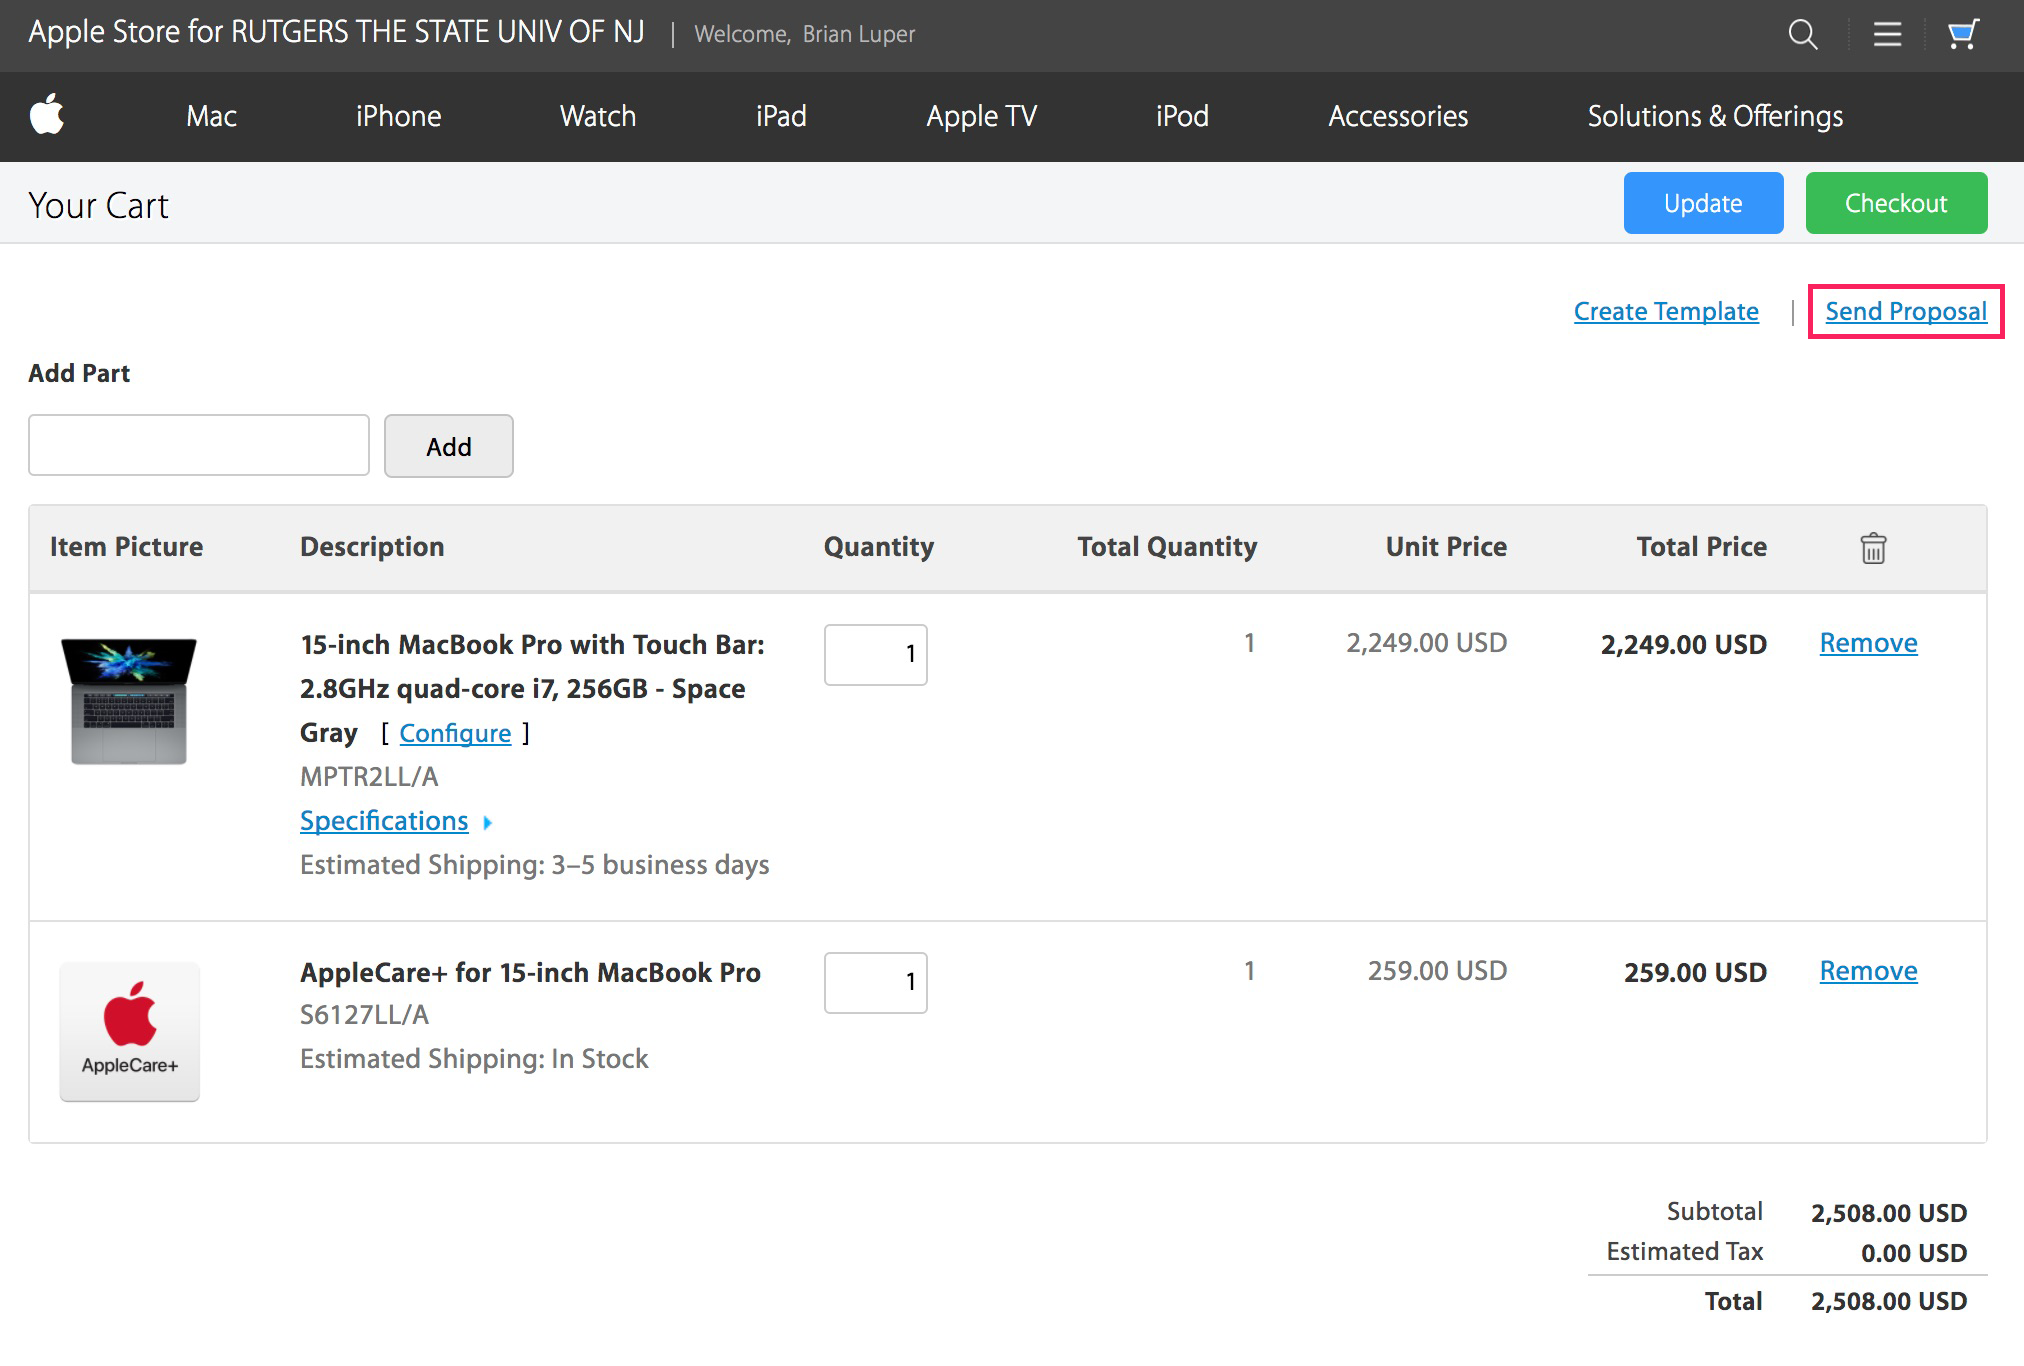Open the Create Template link
2024x1366 pixels.
(x=1665, y=312)
